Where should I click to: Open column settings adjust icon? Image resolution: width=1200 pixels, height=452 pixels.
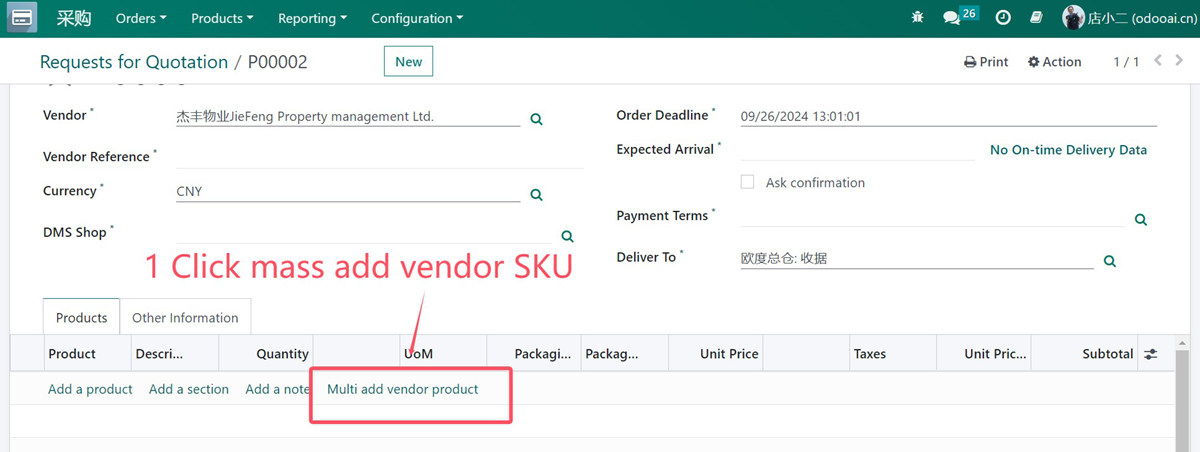tap(1151, 354)
